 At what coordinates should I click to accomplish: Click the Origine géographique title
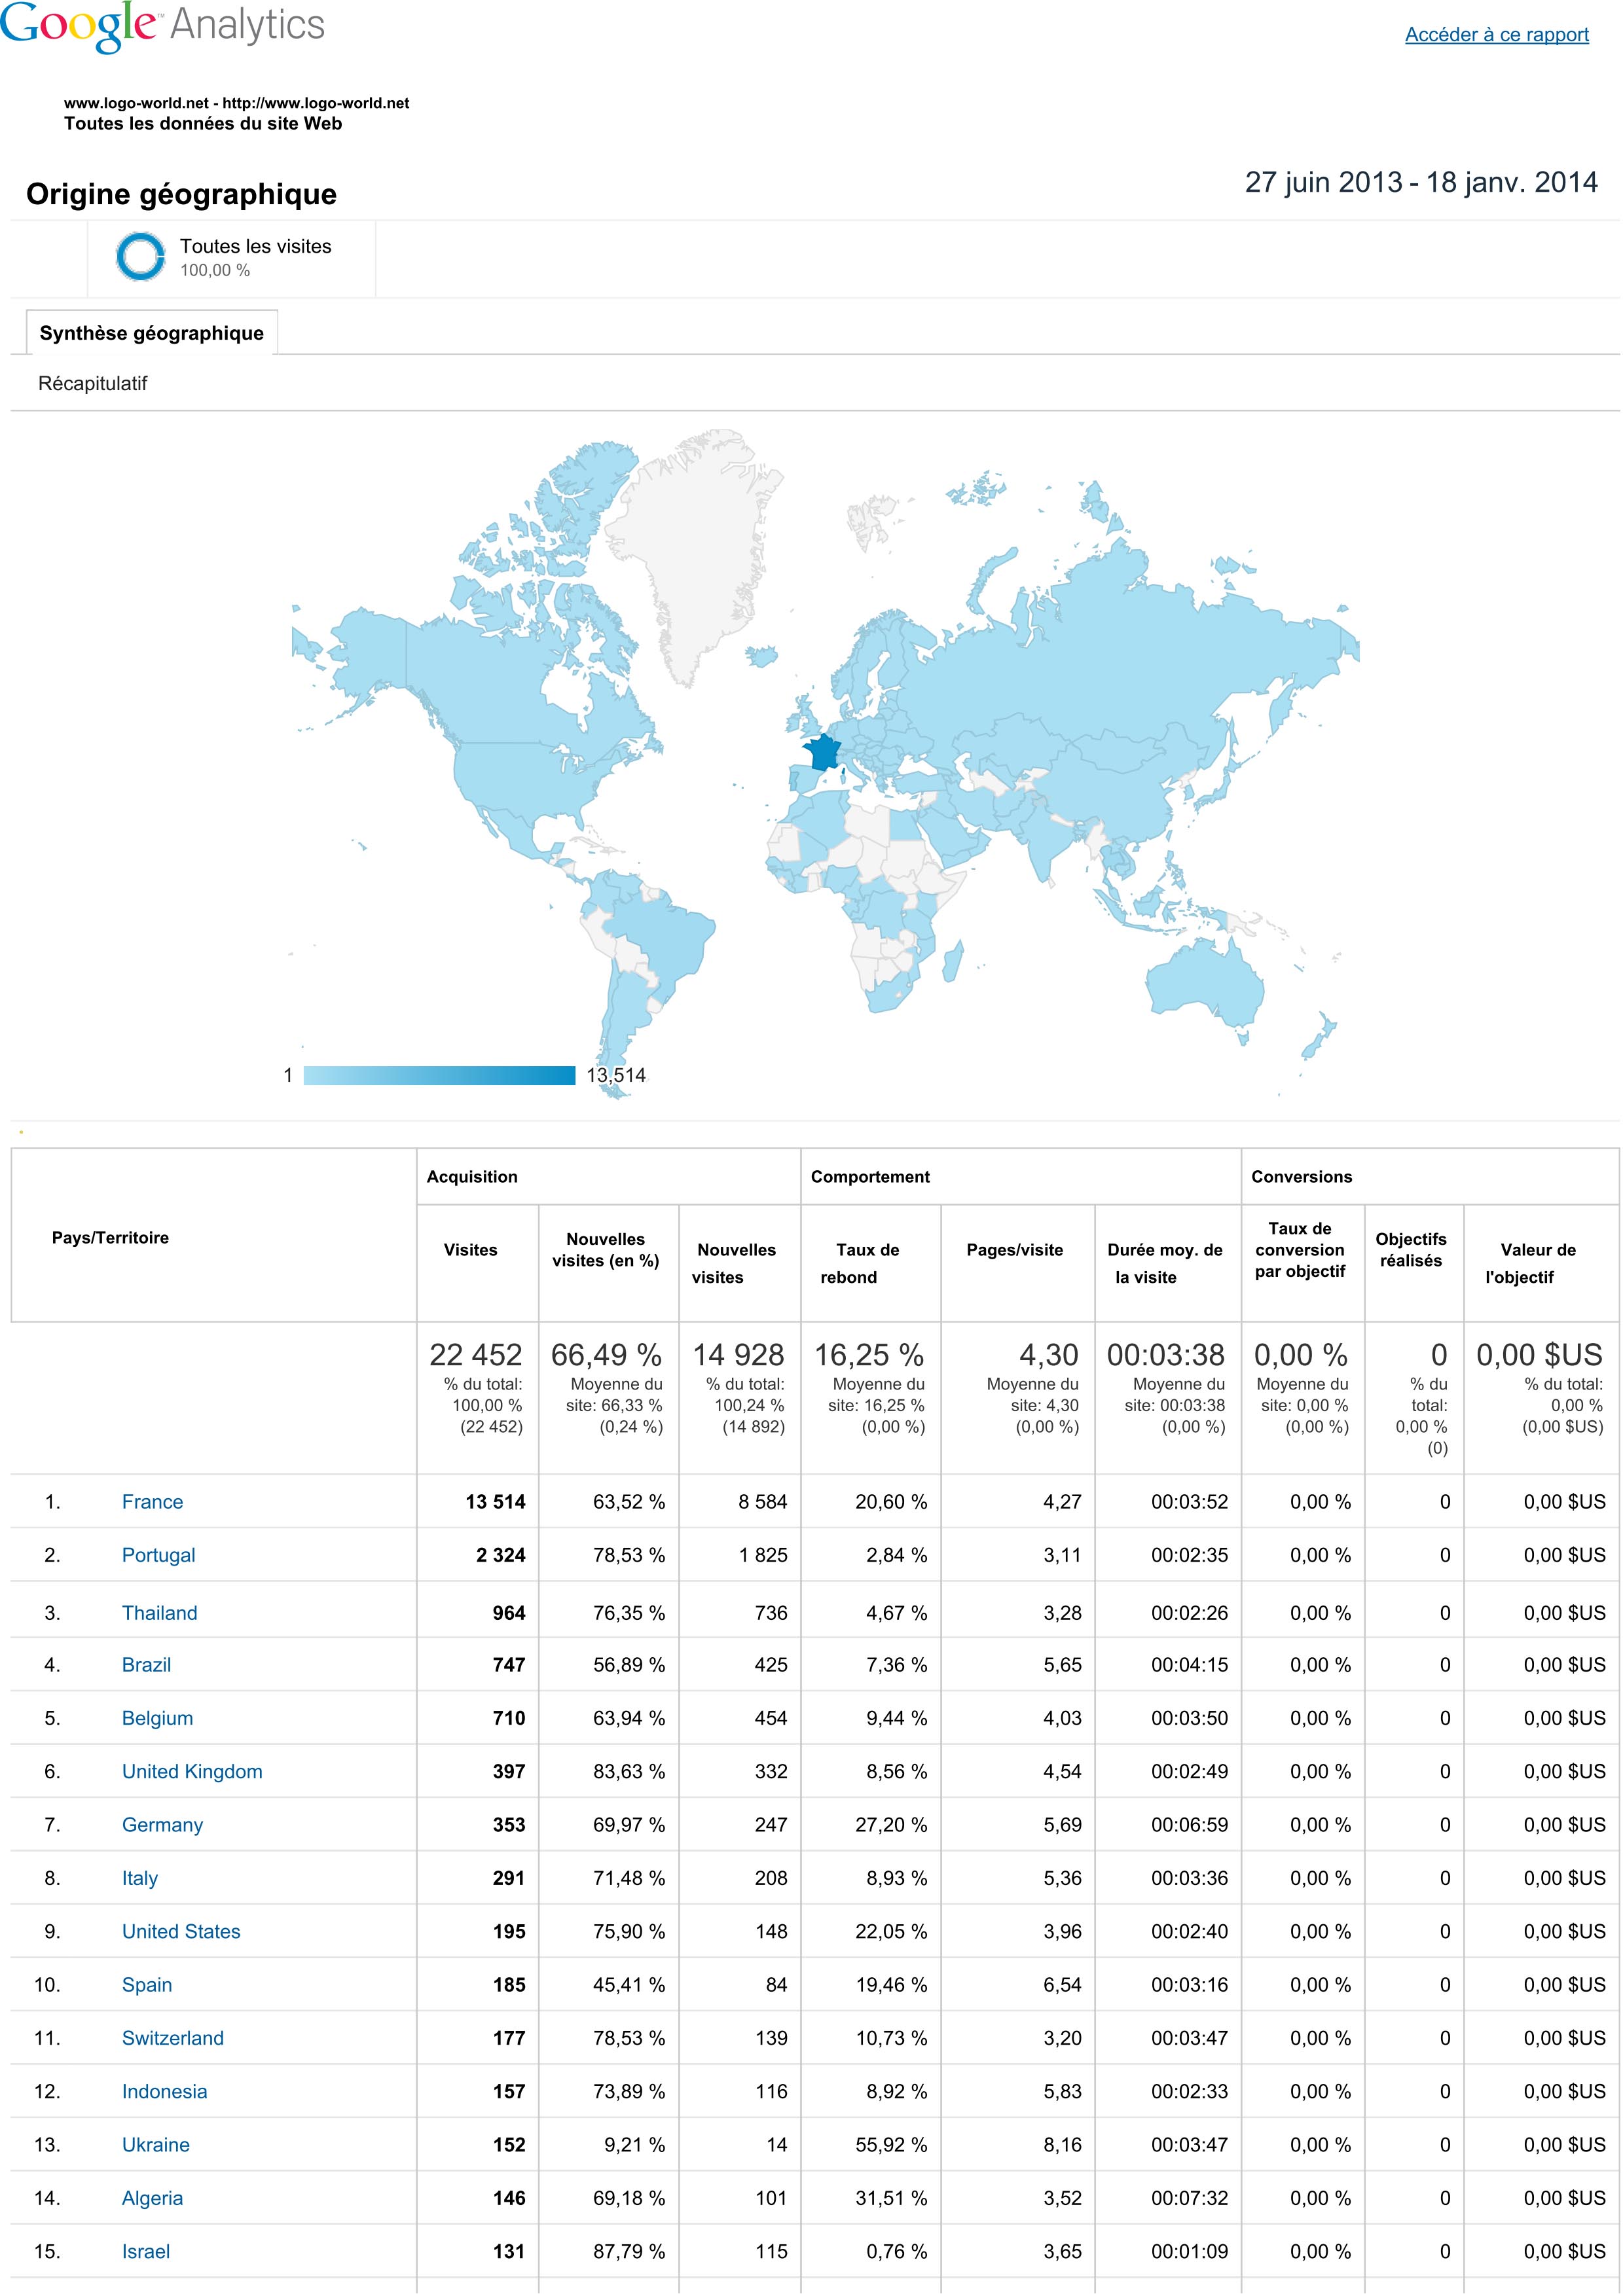[181, 194]
